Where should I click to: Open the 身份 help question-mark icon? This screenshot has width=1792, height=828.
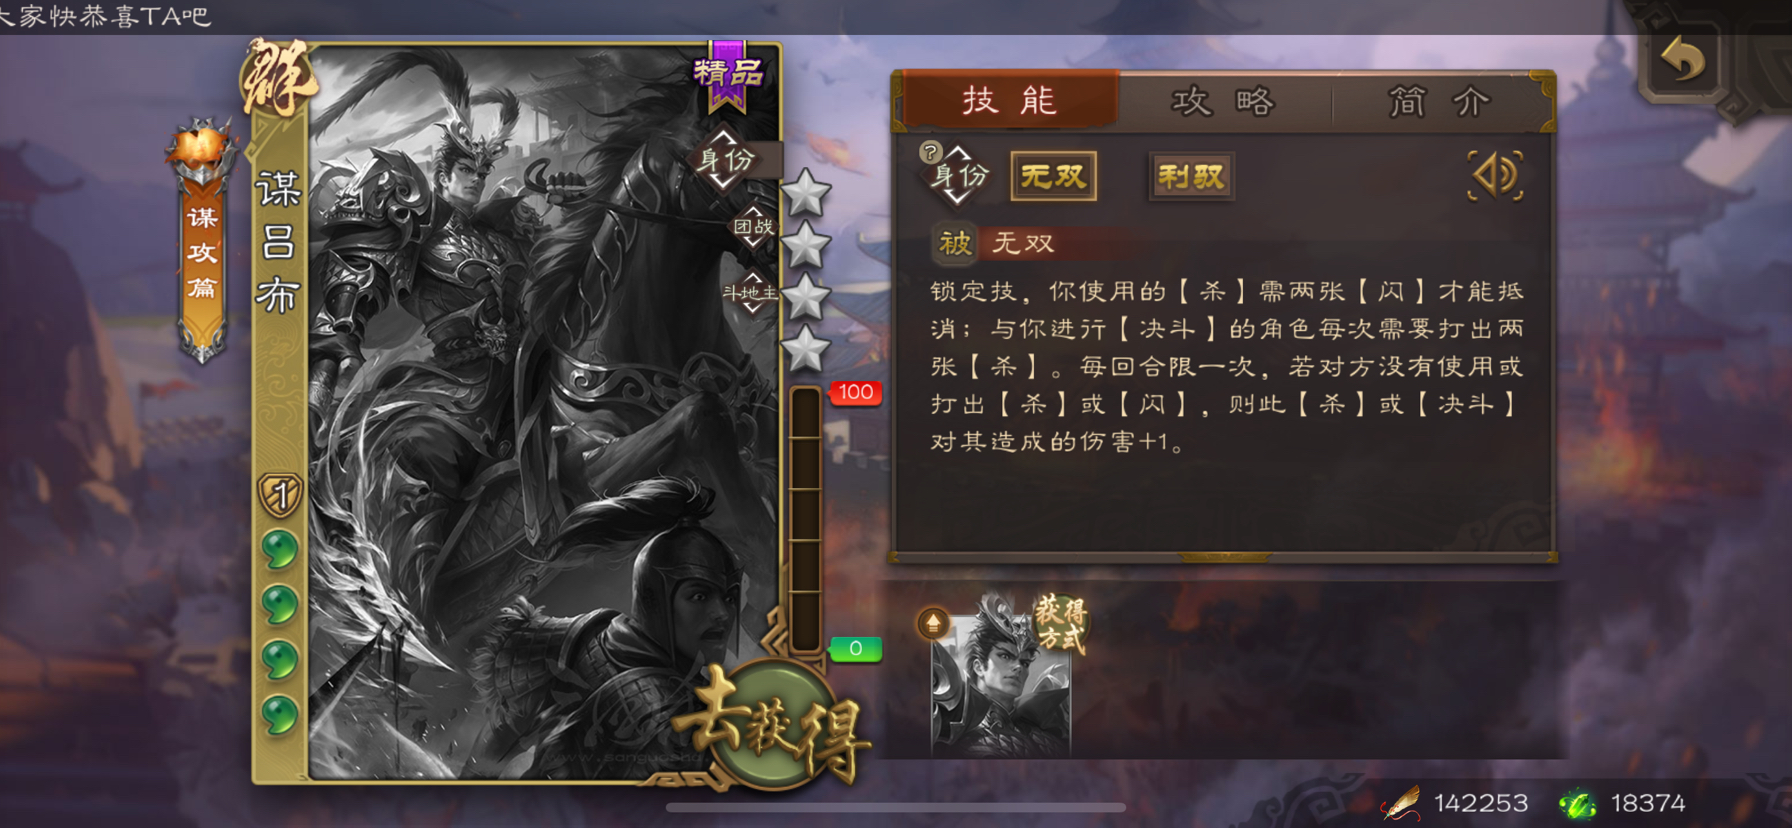[x=930, y=152]
